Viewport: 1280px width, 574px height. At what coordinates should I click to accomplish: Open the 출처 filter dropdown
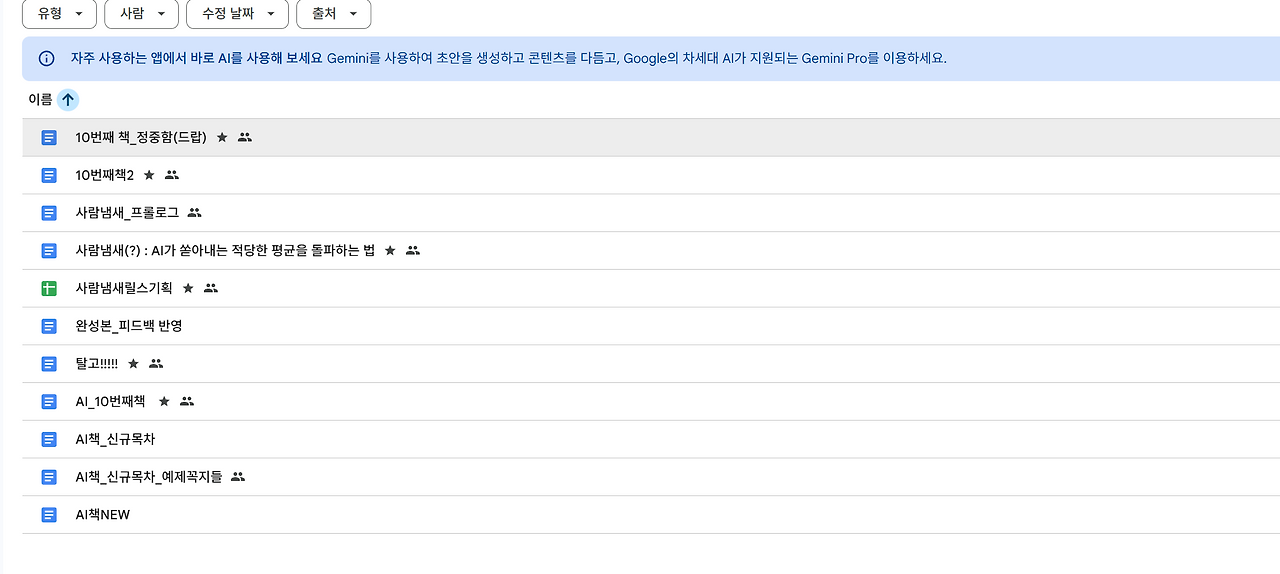click(x=334, y=14)
